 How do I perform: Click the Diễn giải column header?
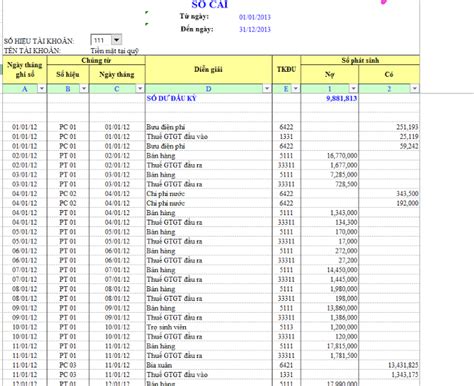point(208,69)
